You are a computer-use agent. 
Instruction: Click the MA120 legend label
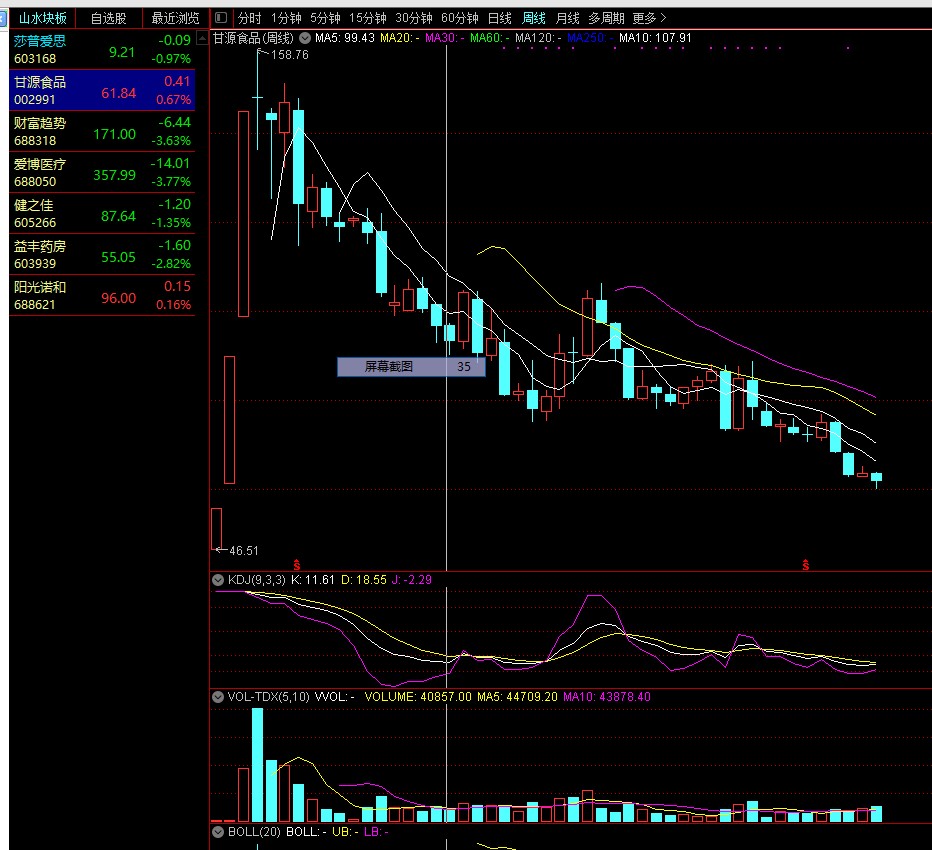point(538,38)
